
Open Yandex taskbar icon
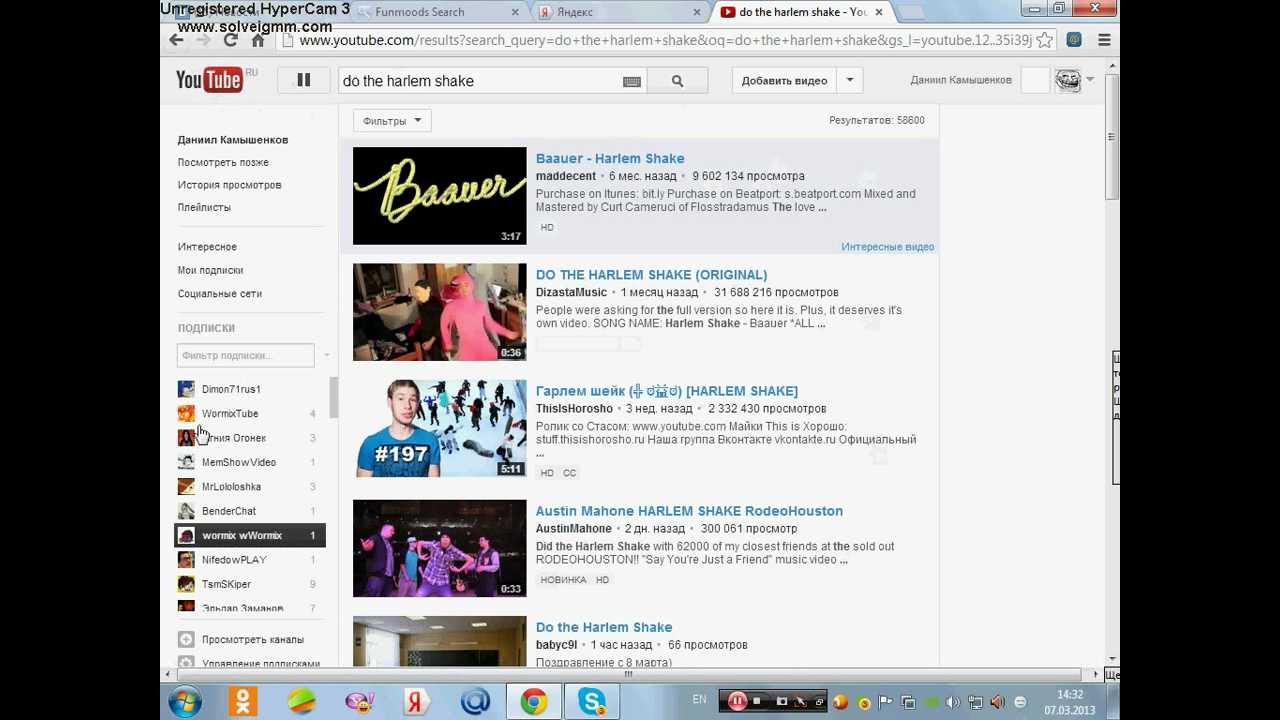point(417,702)
